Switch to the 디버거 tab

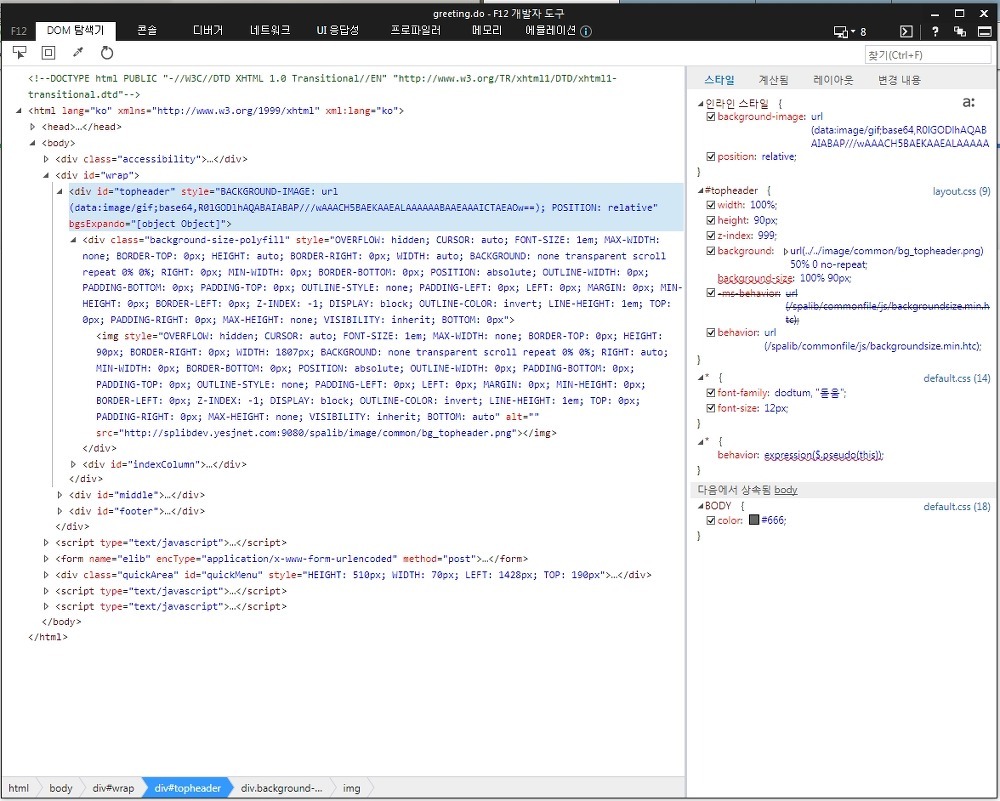(208, 30)
